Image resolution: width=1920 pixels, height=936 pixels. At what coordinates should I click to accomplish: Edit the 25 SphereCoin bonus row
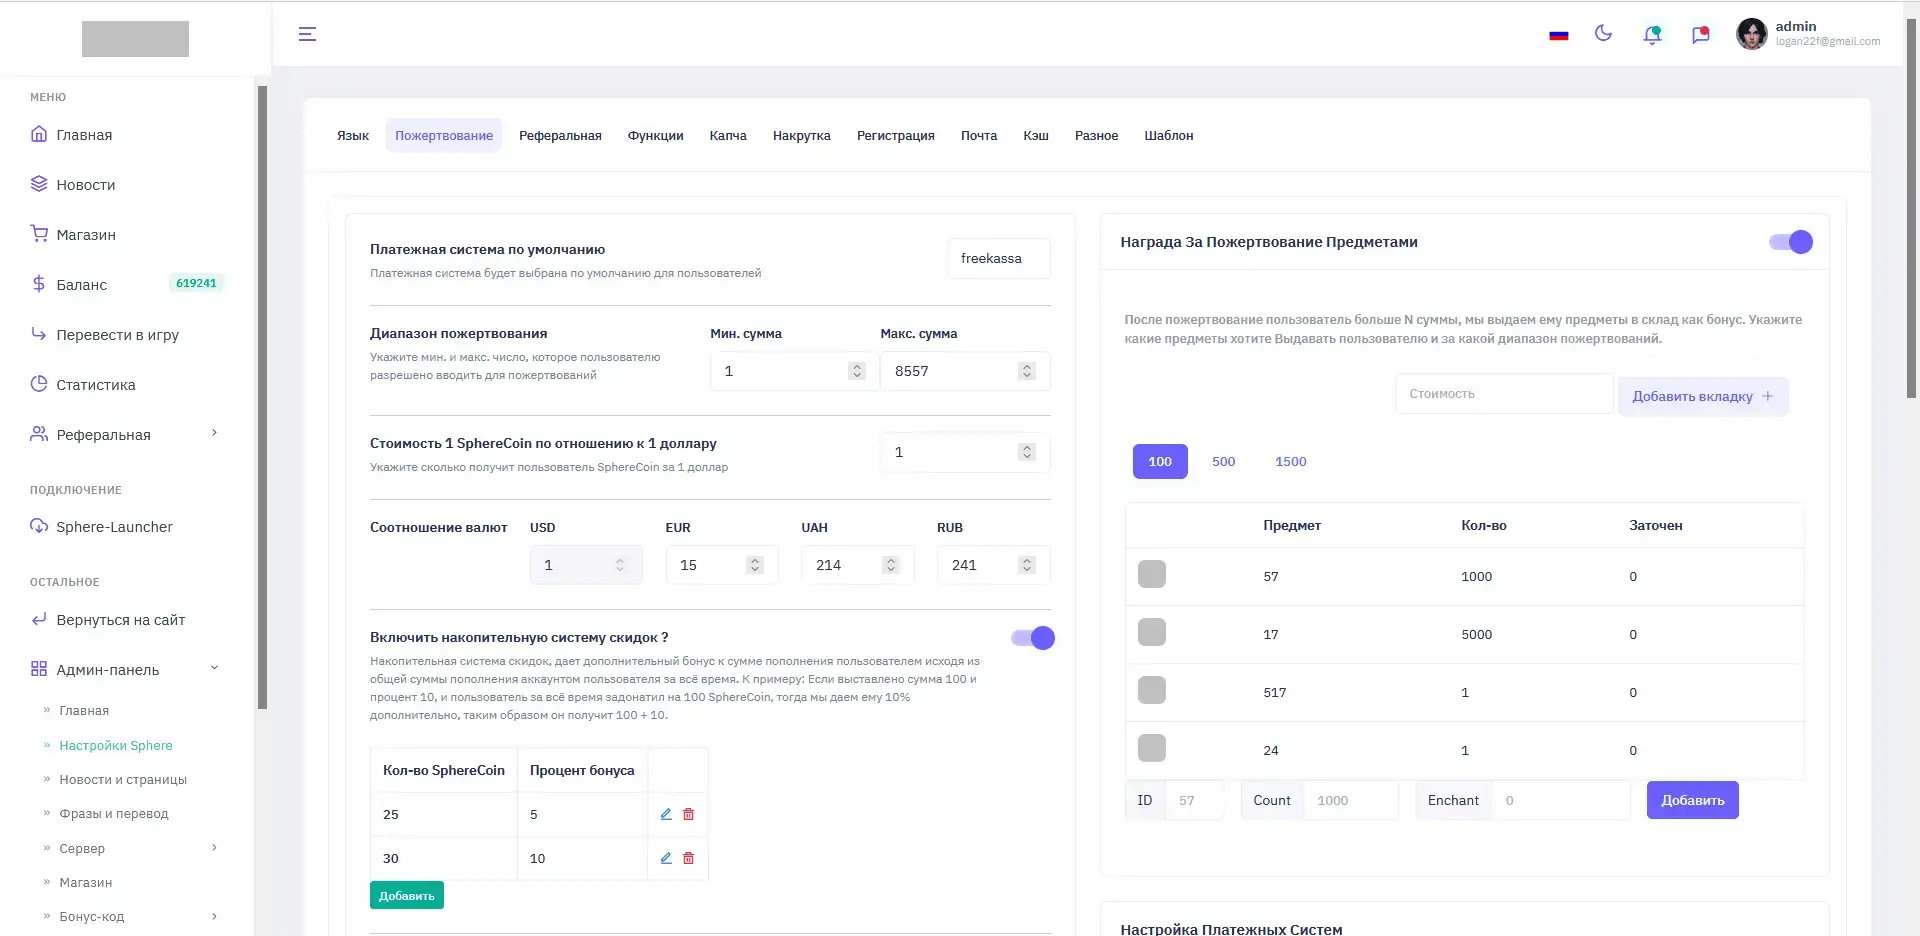(x=666, y=814)
